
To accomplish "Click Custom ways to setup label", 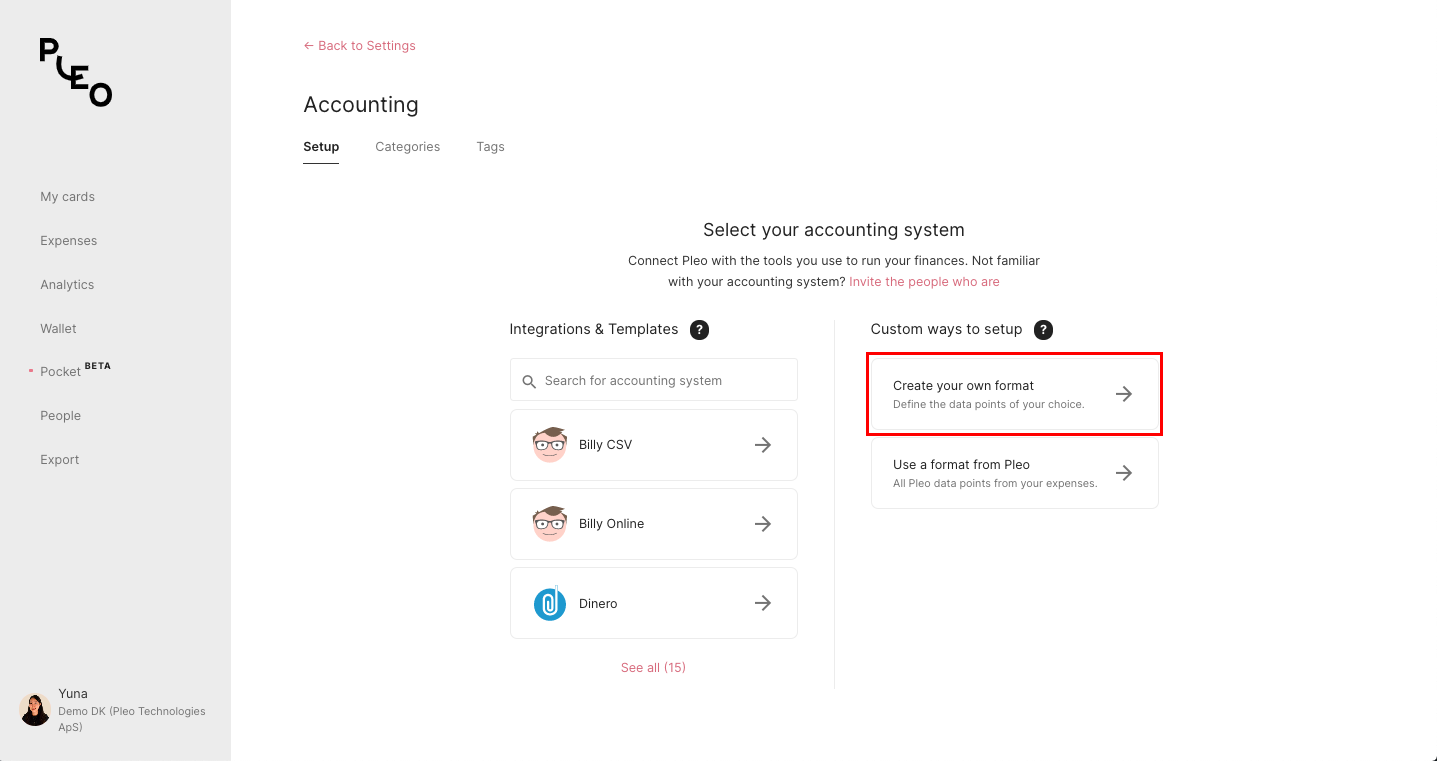I will click(x=946, y=329).
